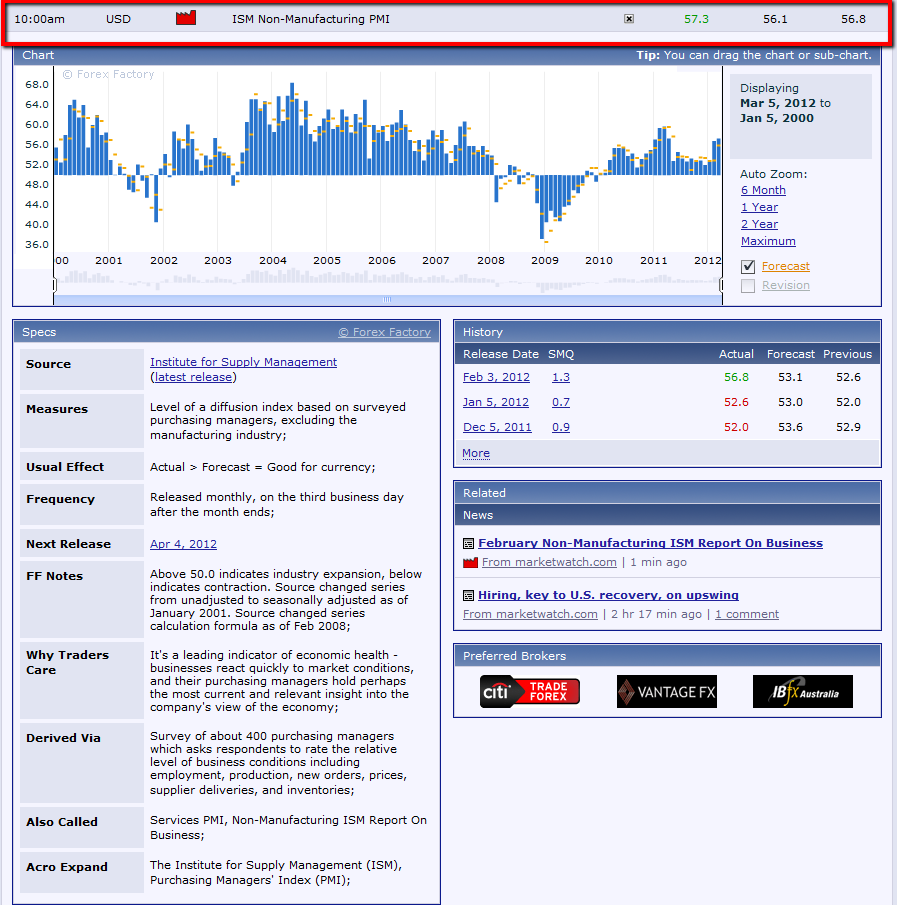Open the latest release link
Viewport: 897px width, 905px height.
pyautogui.click(x=193, y=377)
